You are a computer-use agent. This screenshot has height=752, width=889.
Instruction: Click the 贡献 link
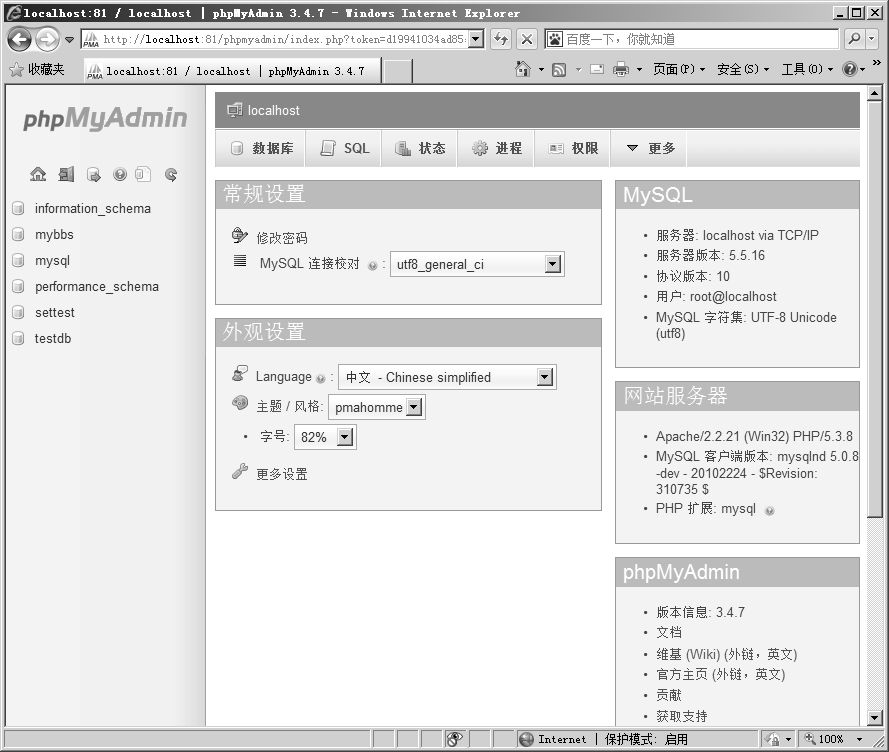(669, 695)
